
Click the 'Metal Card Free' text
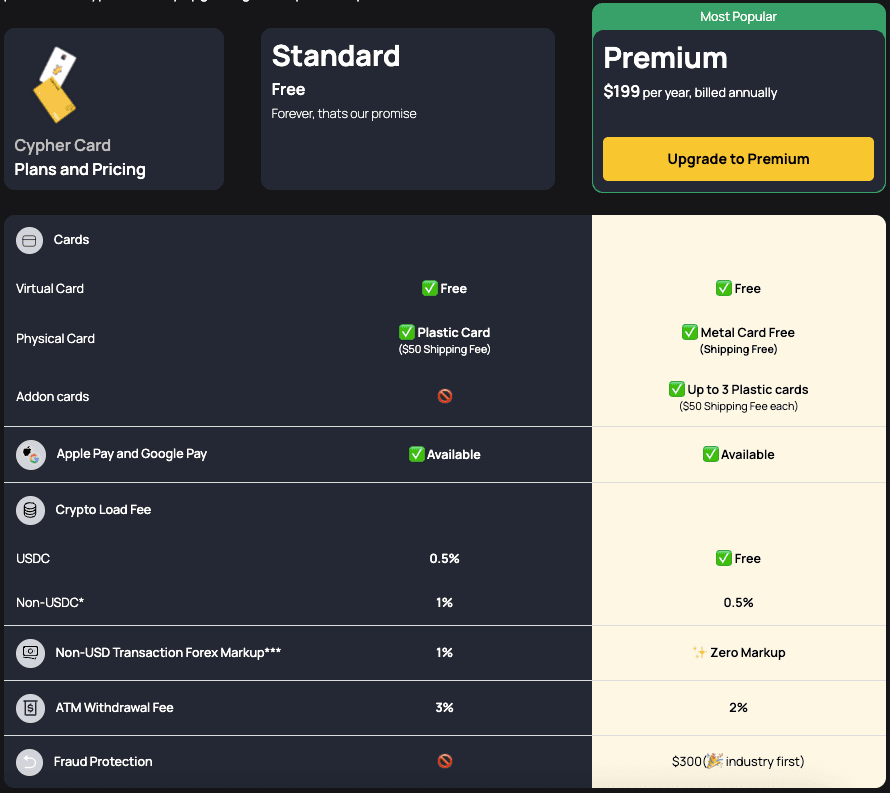(x=748, y=332)
